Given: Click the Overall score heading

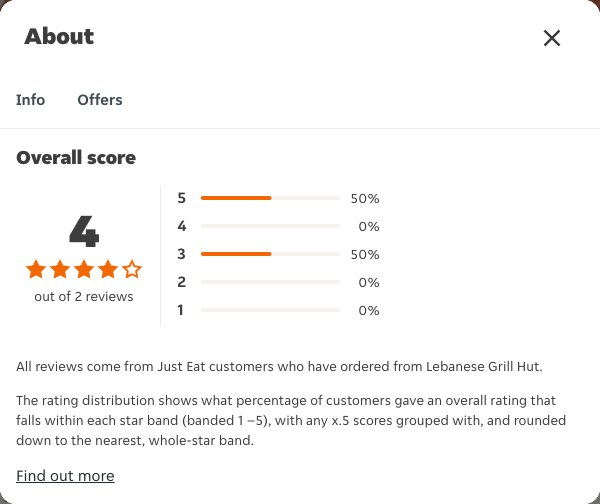Looking at the screenshot, I should point(76,158).
